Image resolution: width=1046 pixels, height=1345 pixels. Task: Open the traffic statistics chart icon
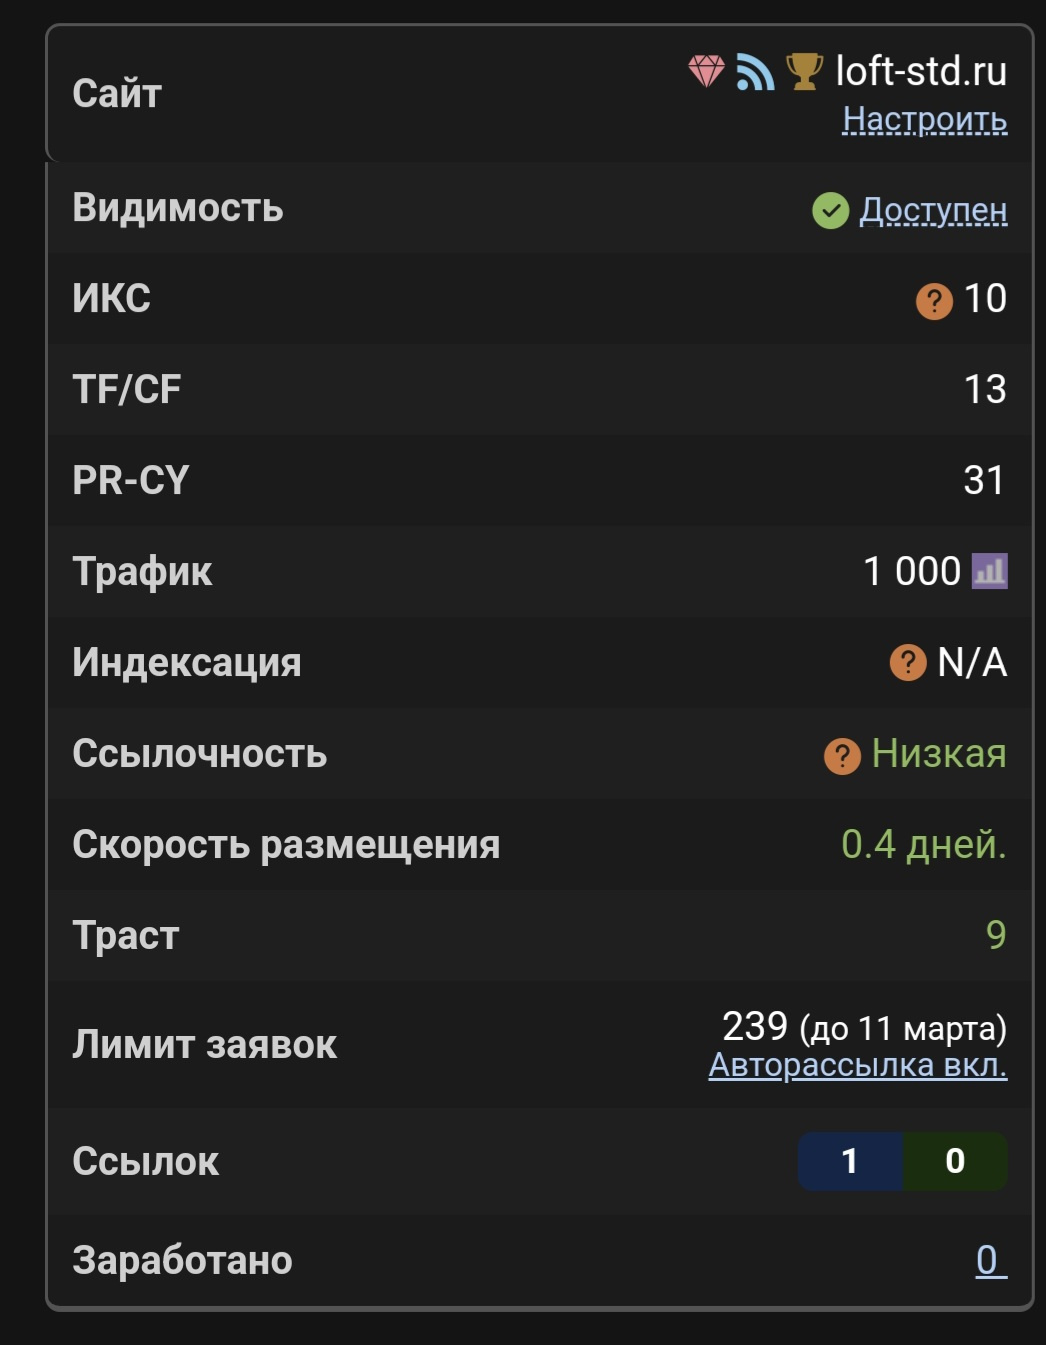pyautogui.click(x=990, y=572)
